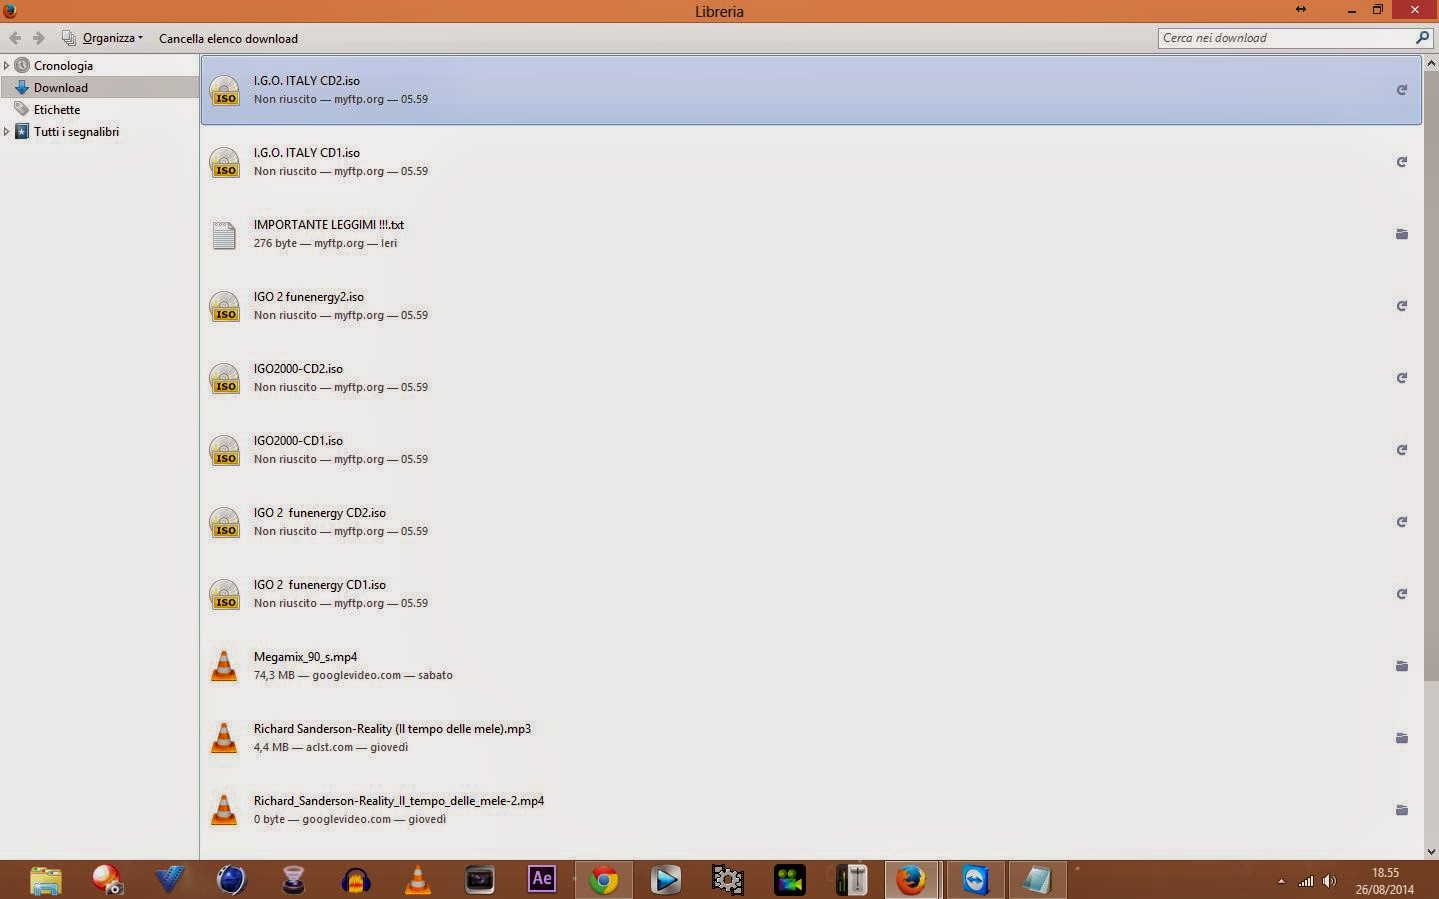
Task: Open containing folder for IMPORTANTE LEGGIMI !!!.txt
Action: click(x=1402, y=234)
